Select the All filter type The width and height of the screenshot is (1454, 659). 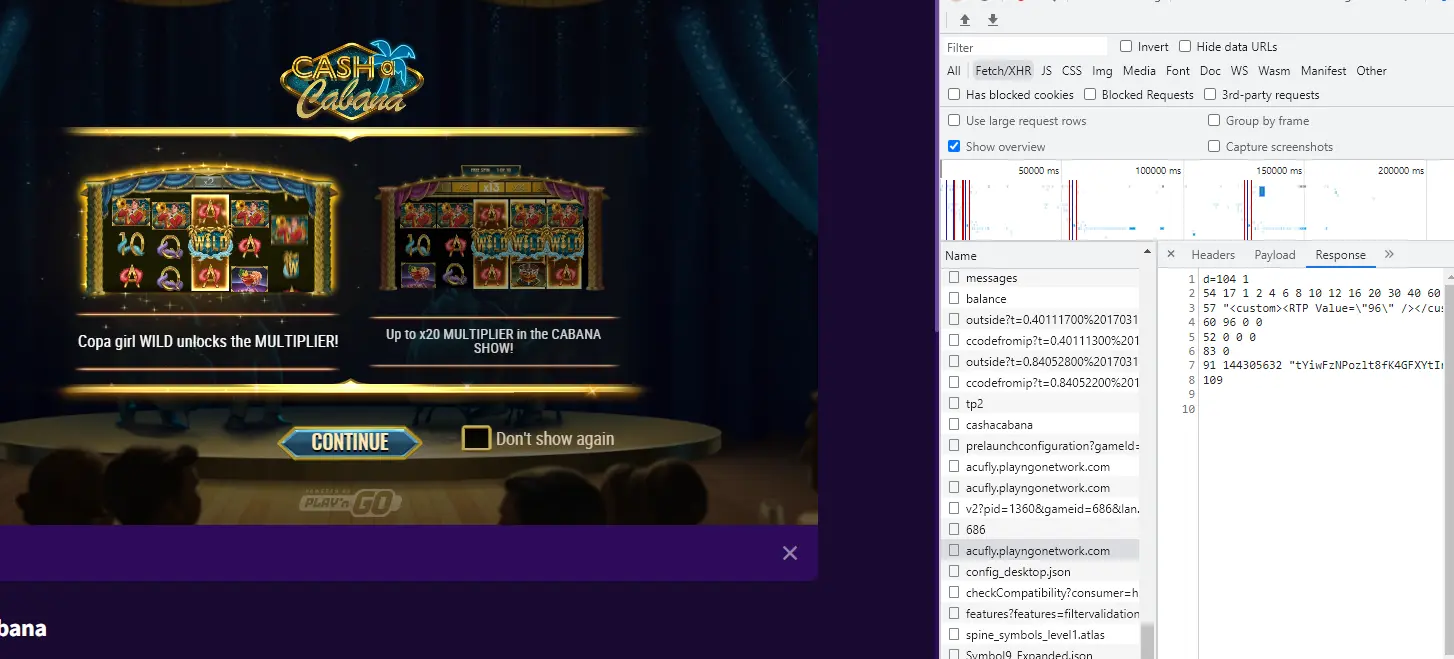click(x=954, y=71)
